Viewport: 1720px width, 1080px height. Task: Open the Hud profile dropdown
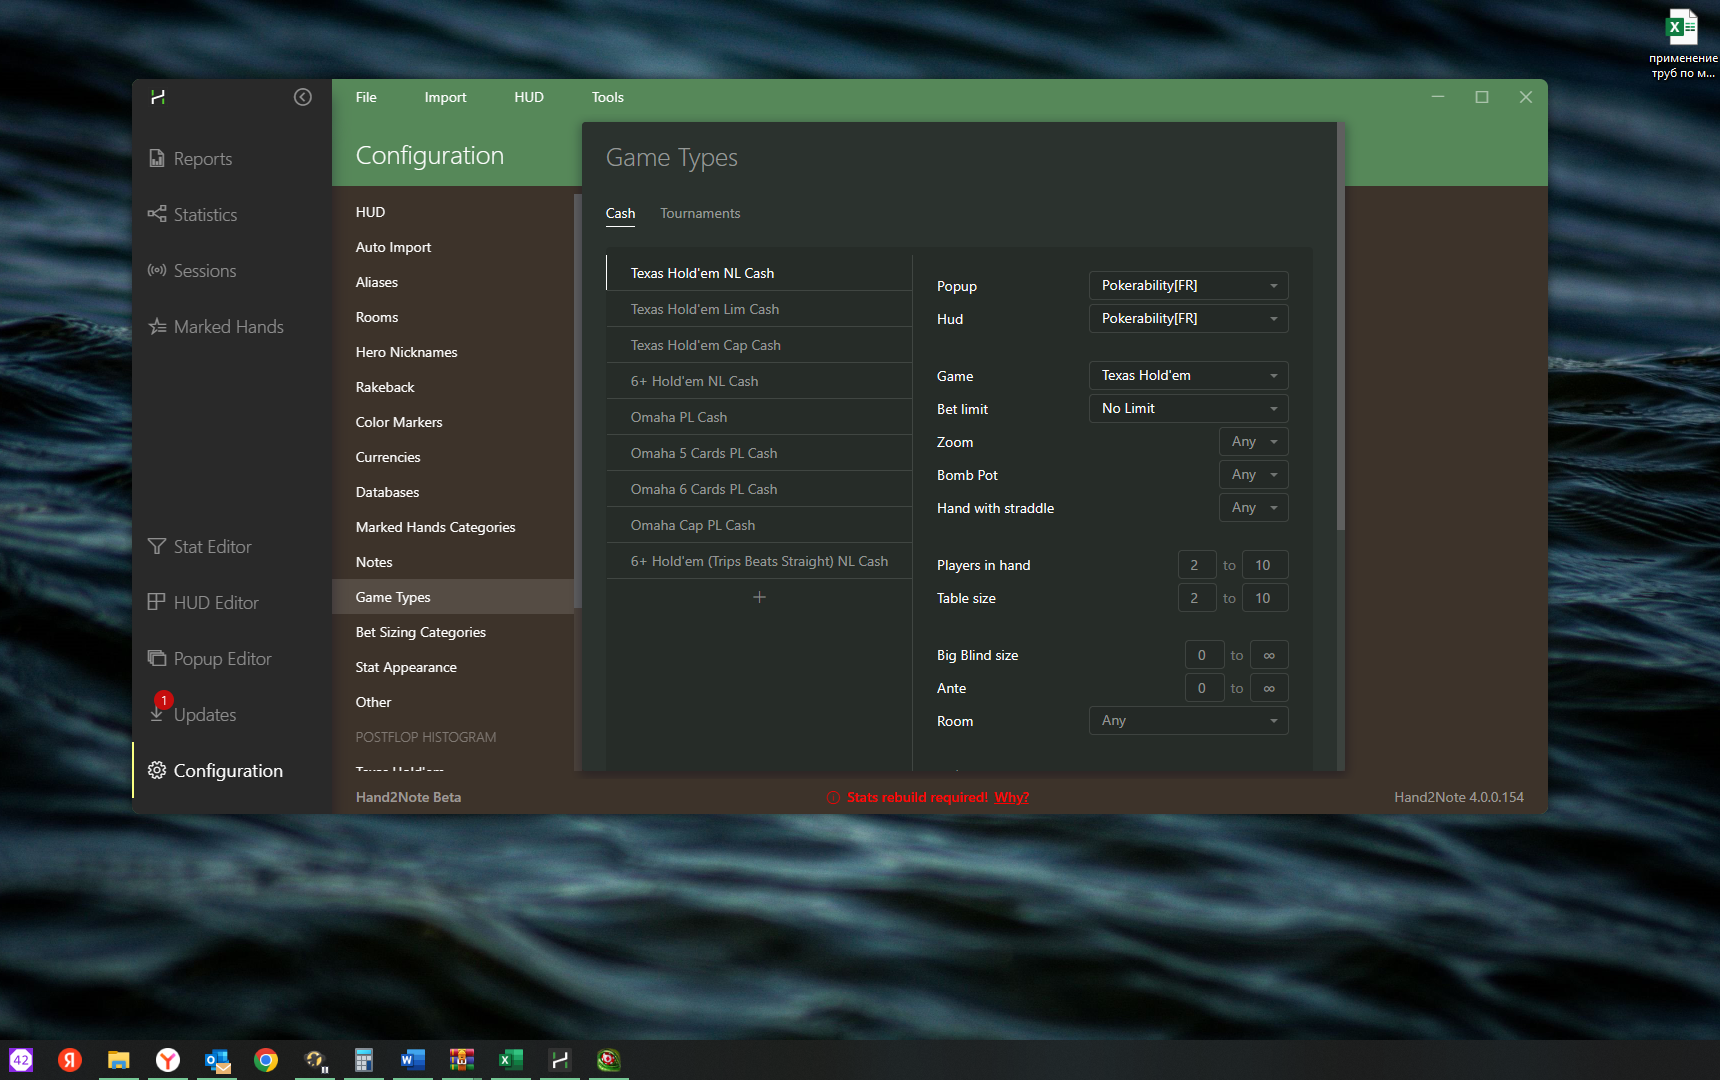click(x=1188, y=319)
